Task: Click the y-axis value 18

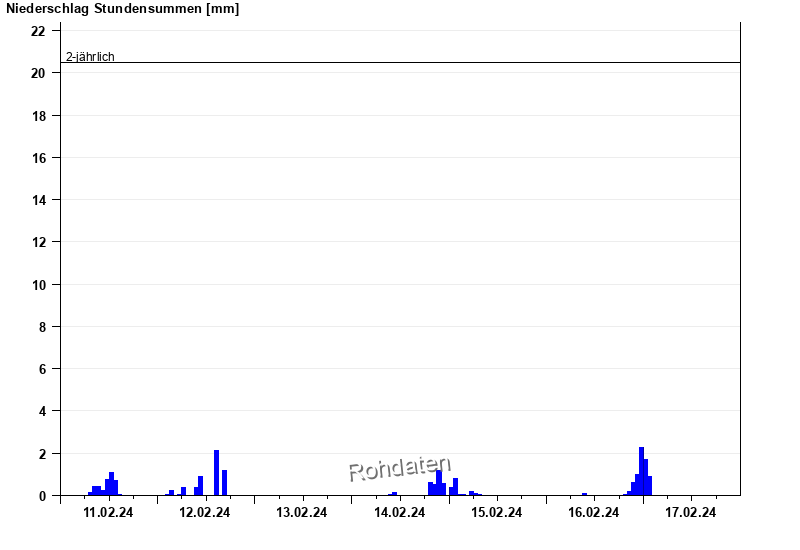Action: (38, 116)
